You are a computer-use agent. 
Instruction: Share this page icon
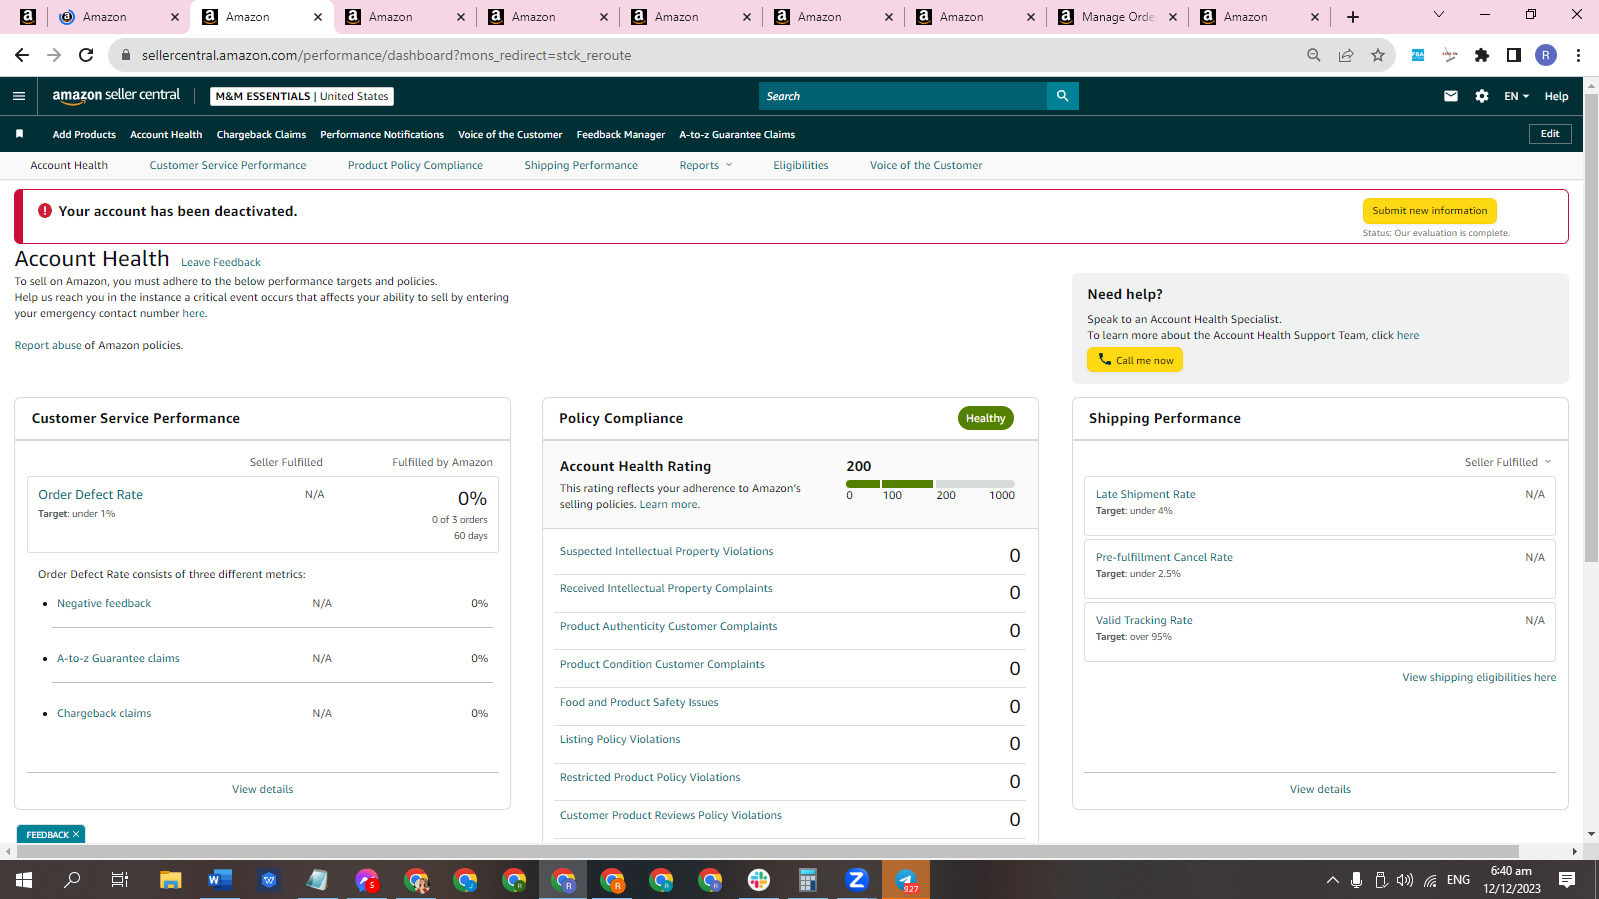pyautogui.click(x=1346, y=55)
